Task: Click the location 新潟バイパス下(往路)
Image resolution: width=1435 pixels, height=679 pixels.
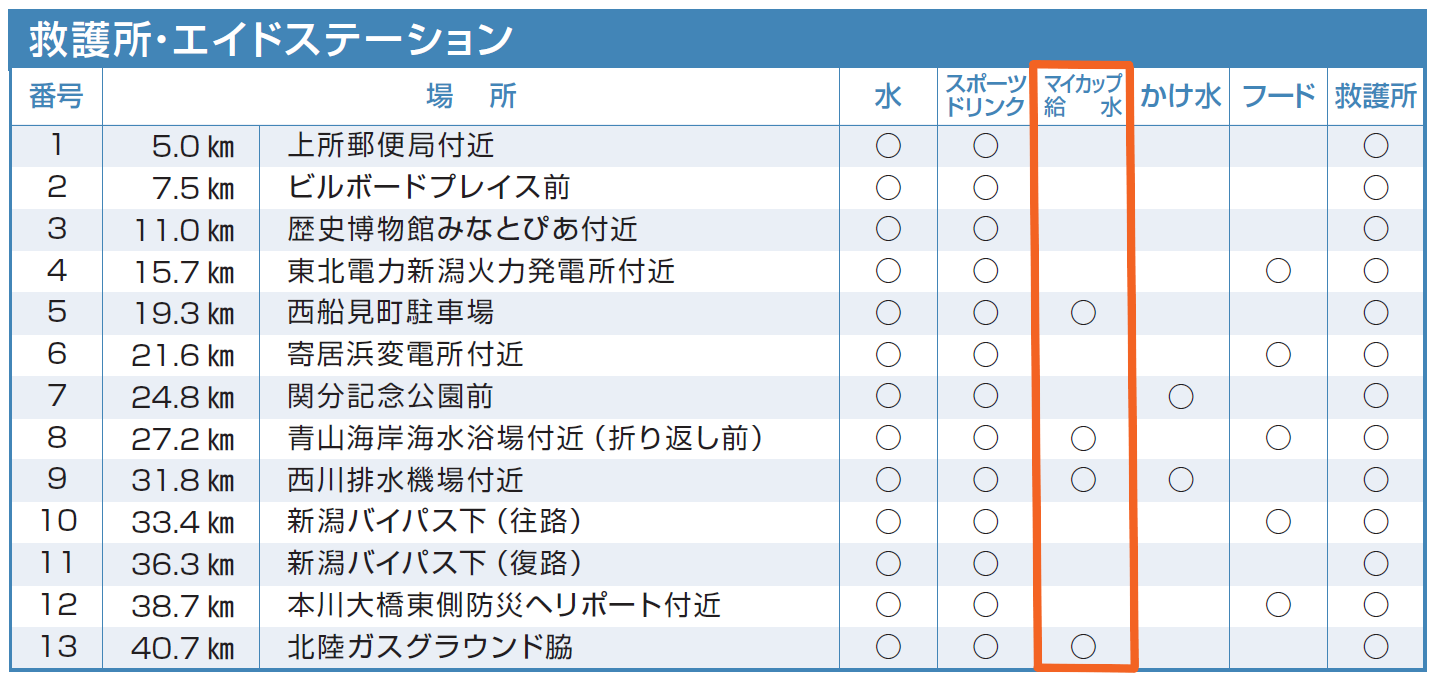Action: point(434,522)
